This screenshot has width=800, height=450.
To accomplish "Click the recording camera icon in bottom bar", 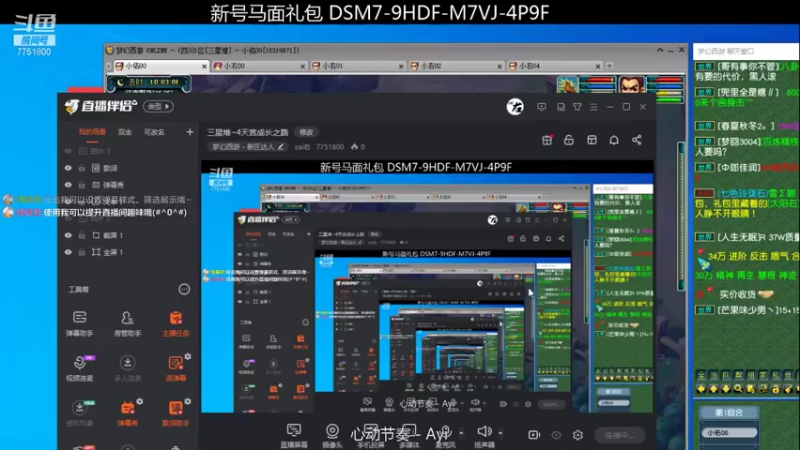I will click(x=534, y=435).
